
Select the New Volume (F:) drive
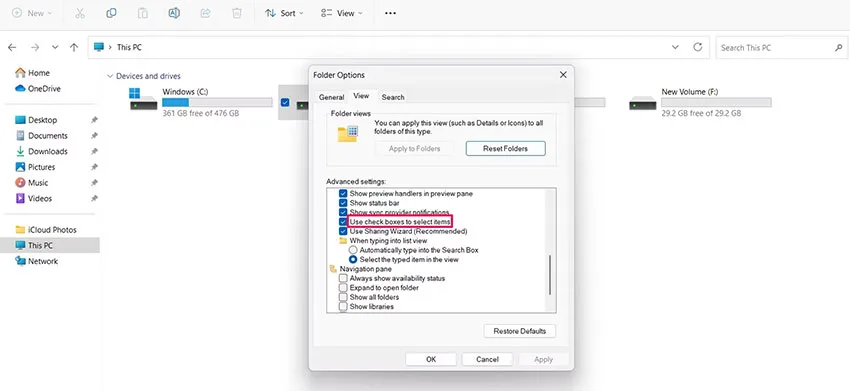700,102
